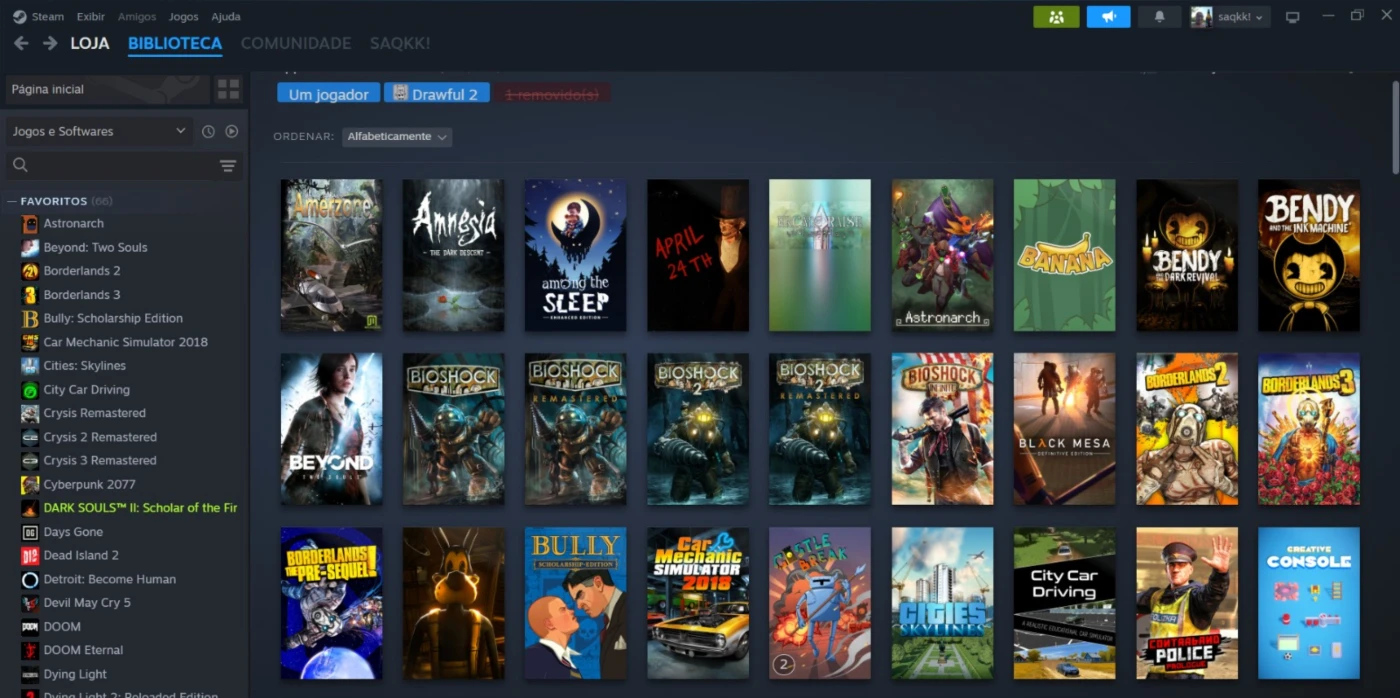Viewport: 1400px width, 698px height.
Task: Click the Bully: Scholarship Edition sidebar icon
Action: (x=30, y=318)
